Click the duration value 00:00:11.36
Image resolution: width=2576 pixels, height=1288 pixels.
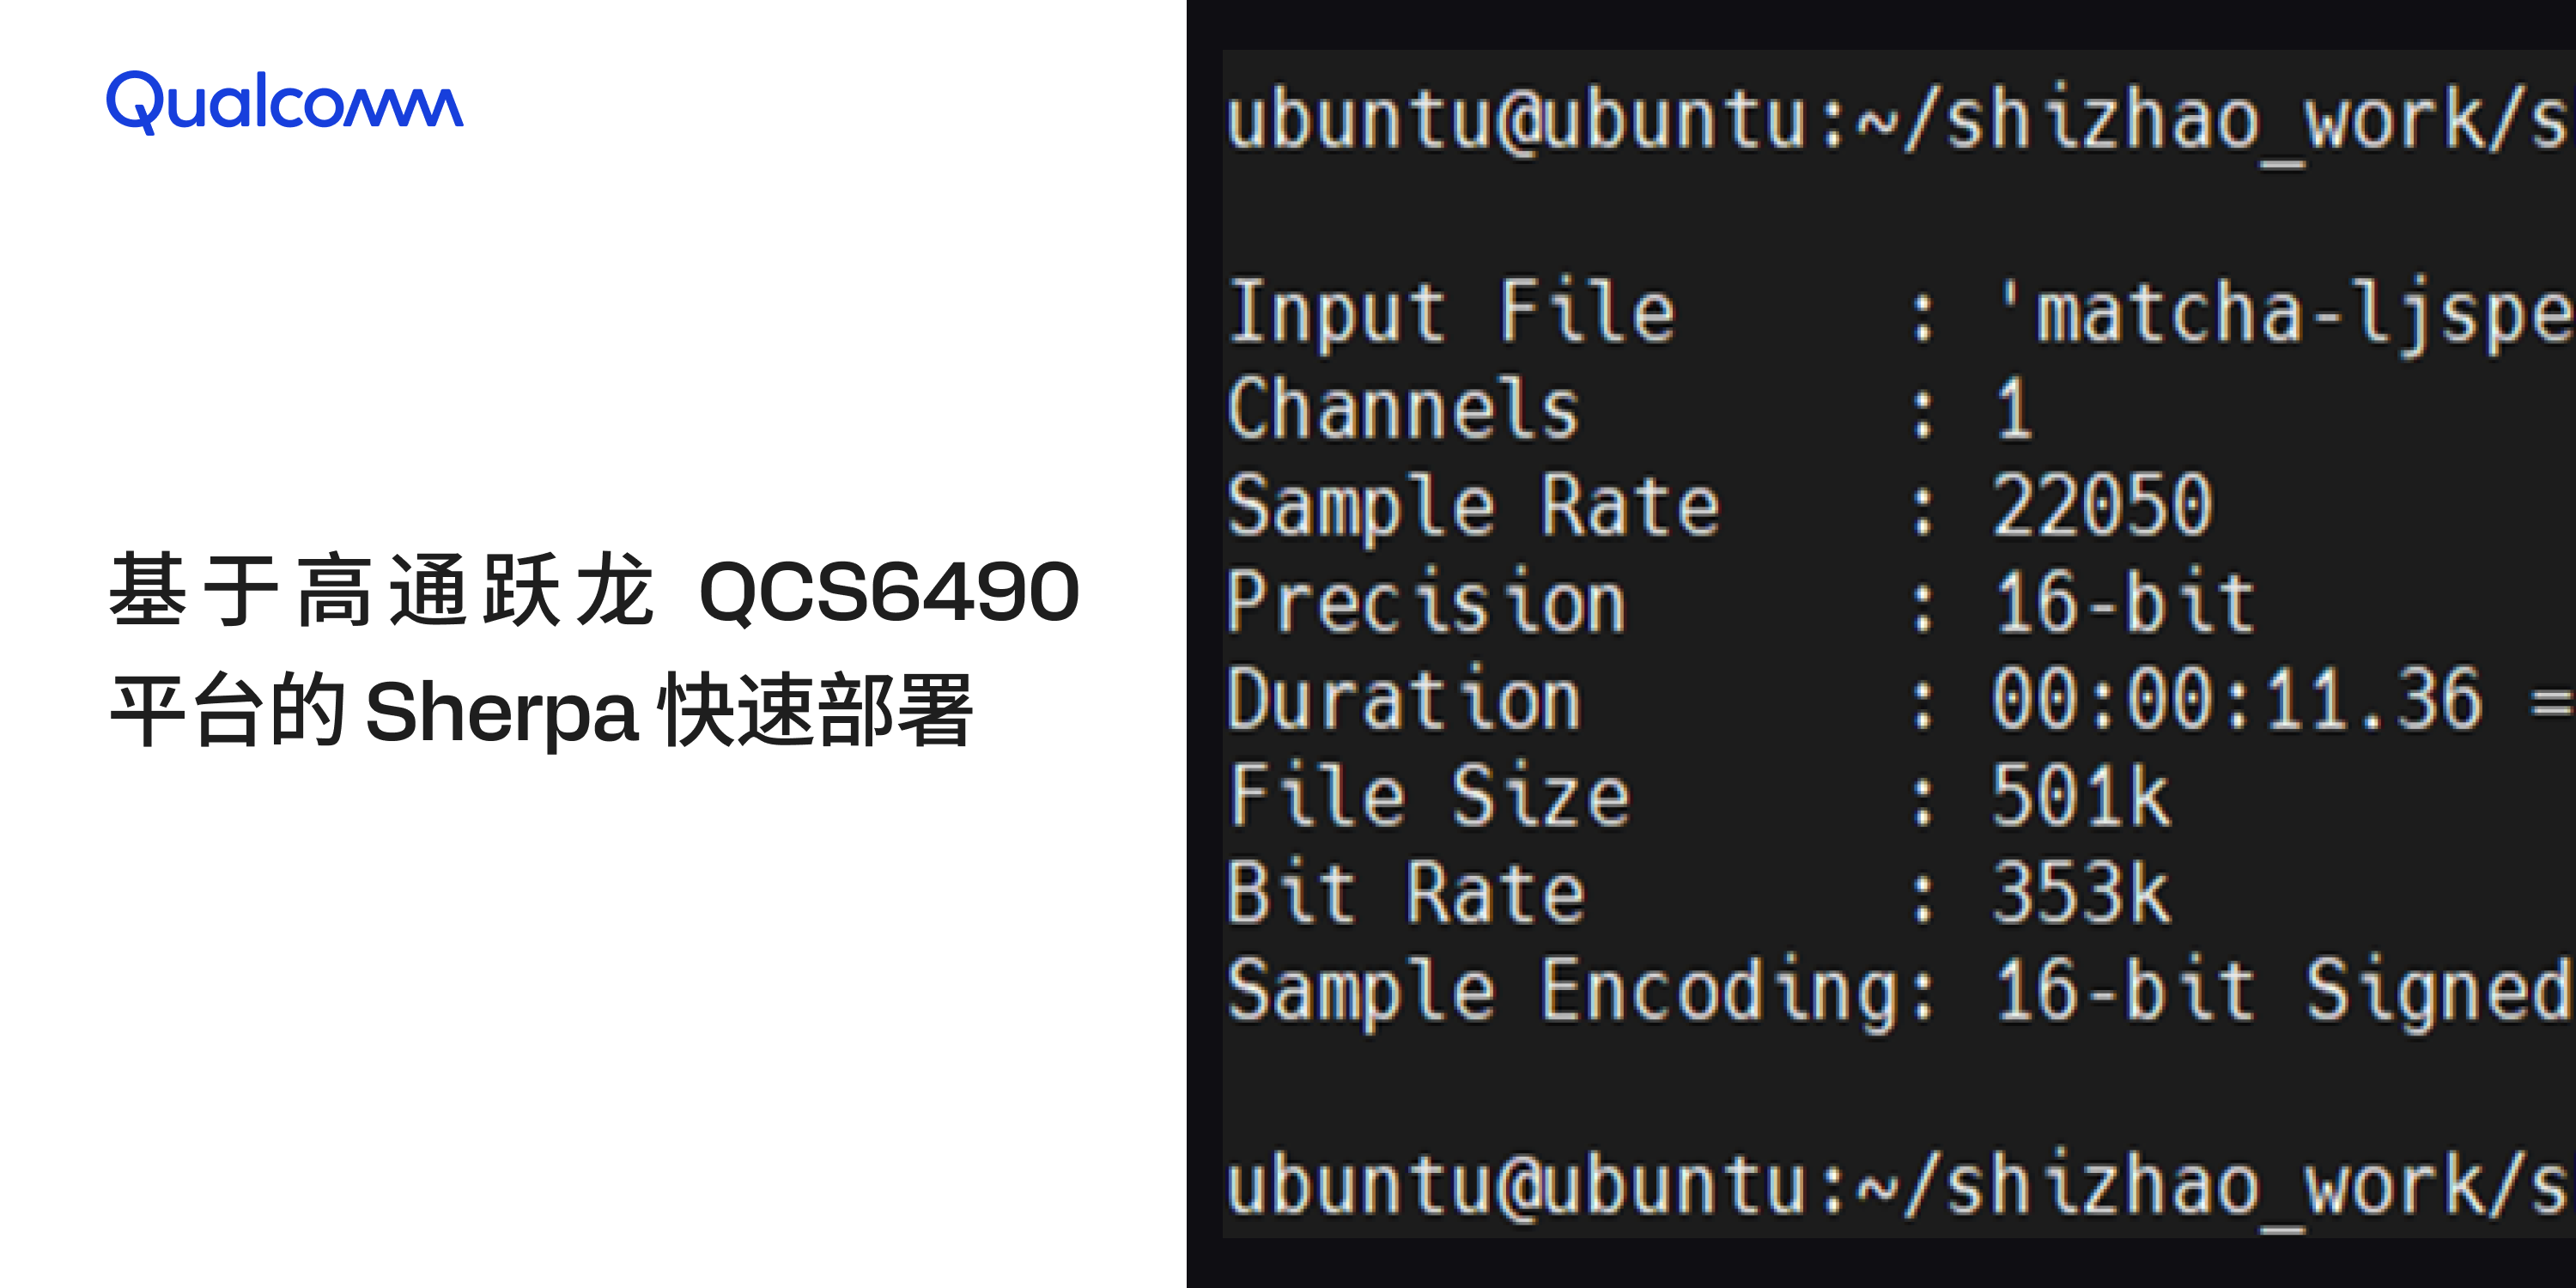point(2236,699)
